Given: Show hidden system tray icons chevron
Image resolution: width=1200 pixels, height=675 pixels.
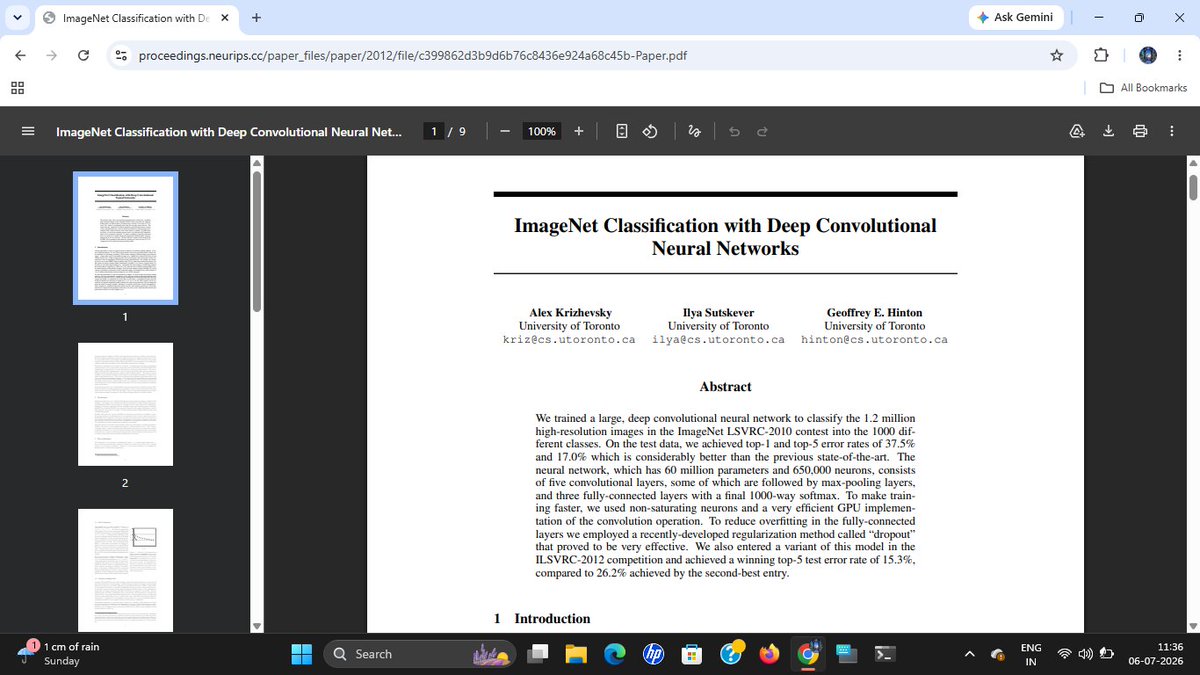Looking at the screenshot, I should [x=969, y=654].
